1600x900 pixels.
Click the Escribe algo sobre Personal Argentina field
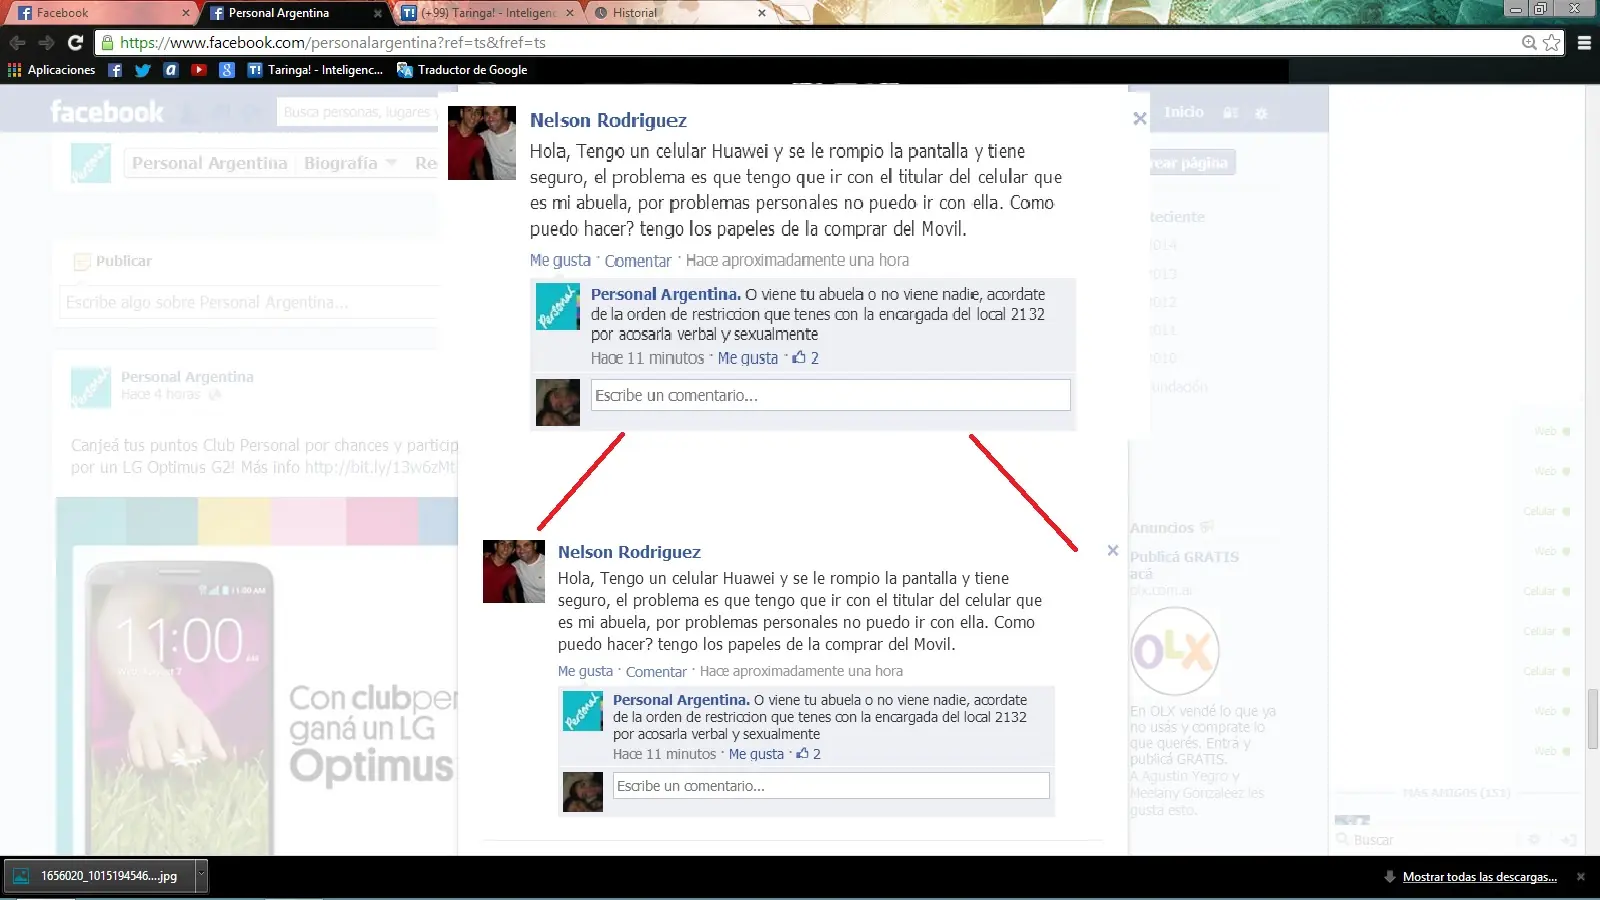point(250,302)
